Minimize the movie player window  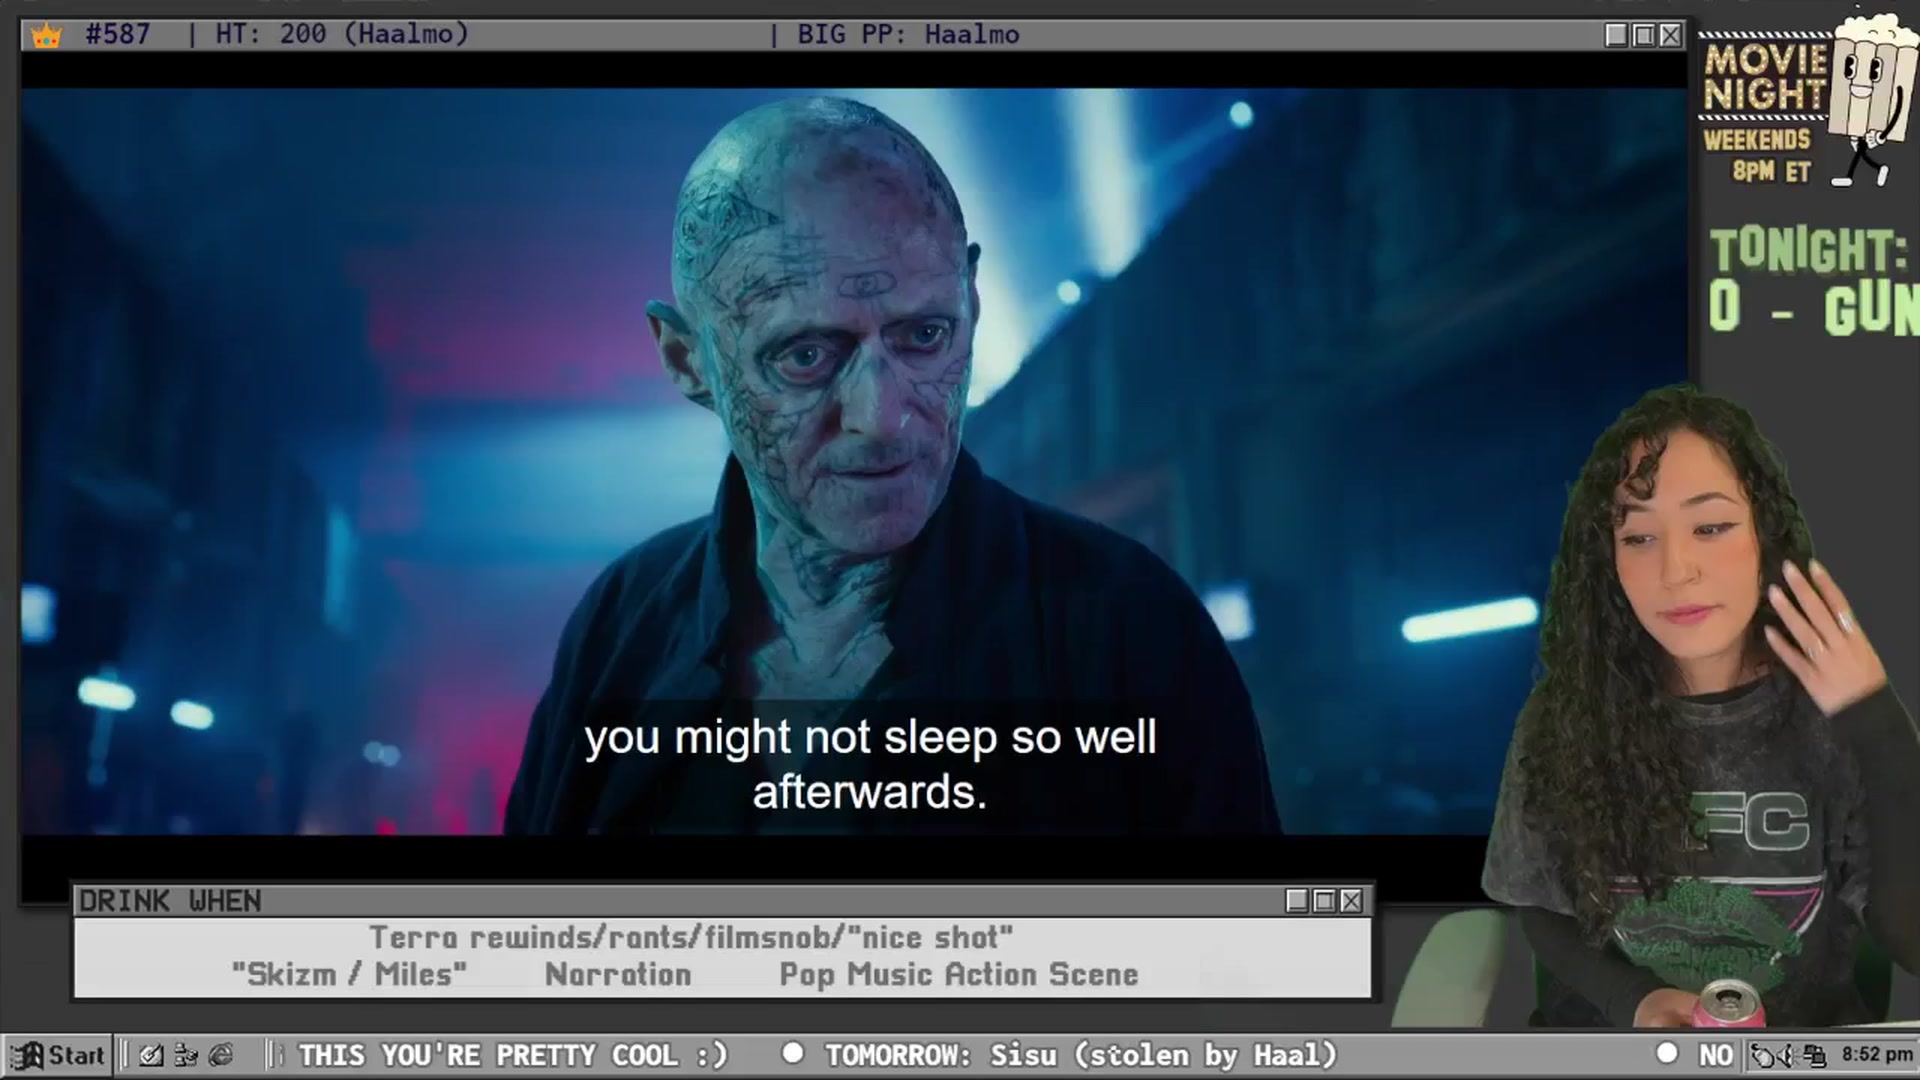point(1616,35)
